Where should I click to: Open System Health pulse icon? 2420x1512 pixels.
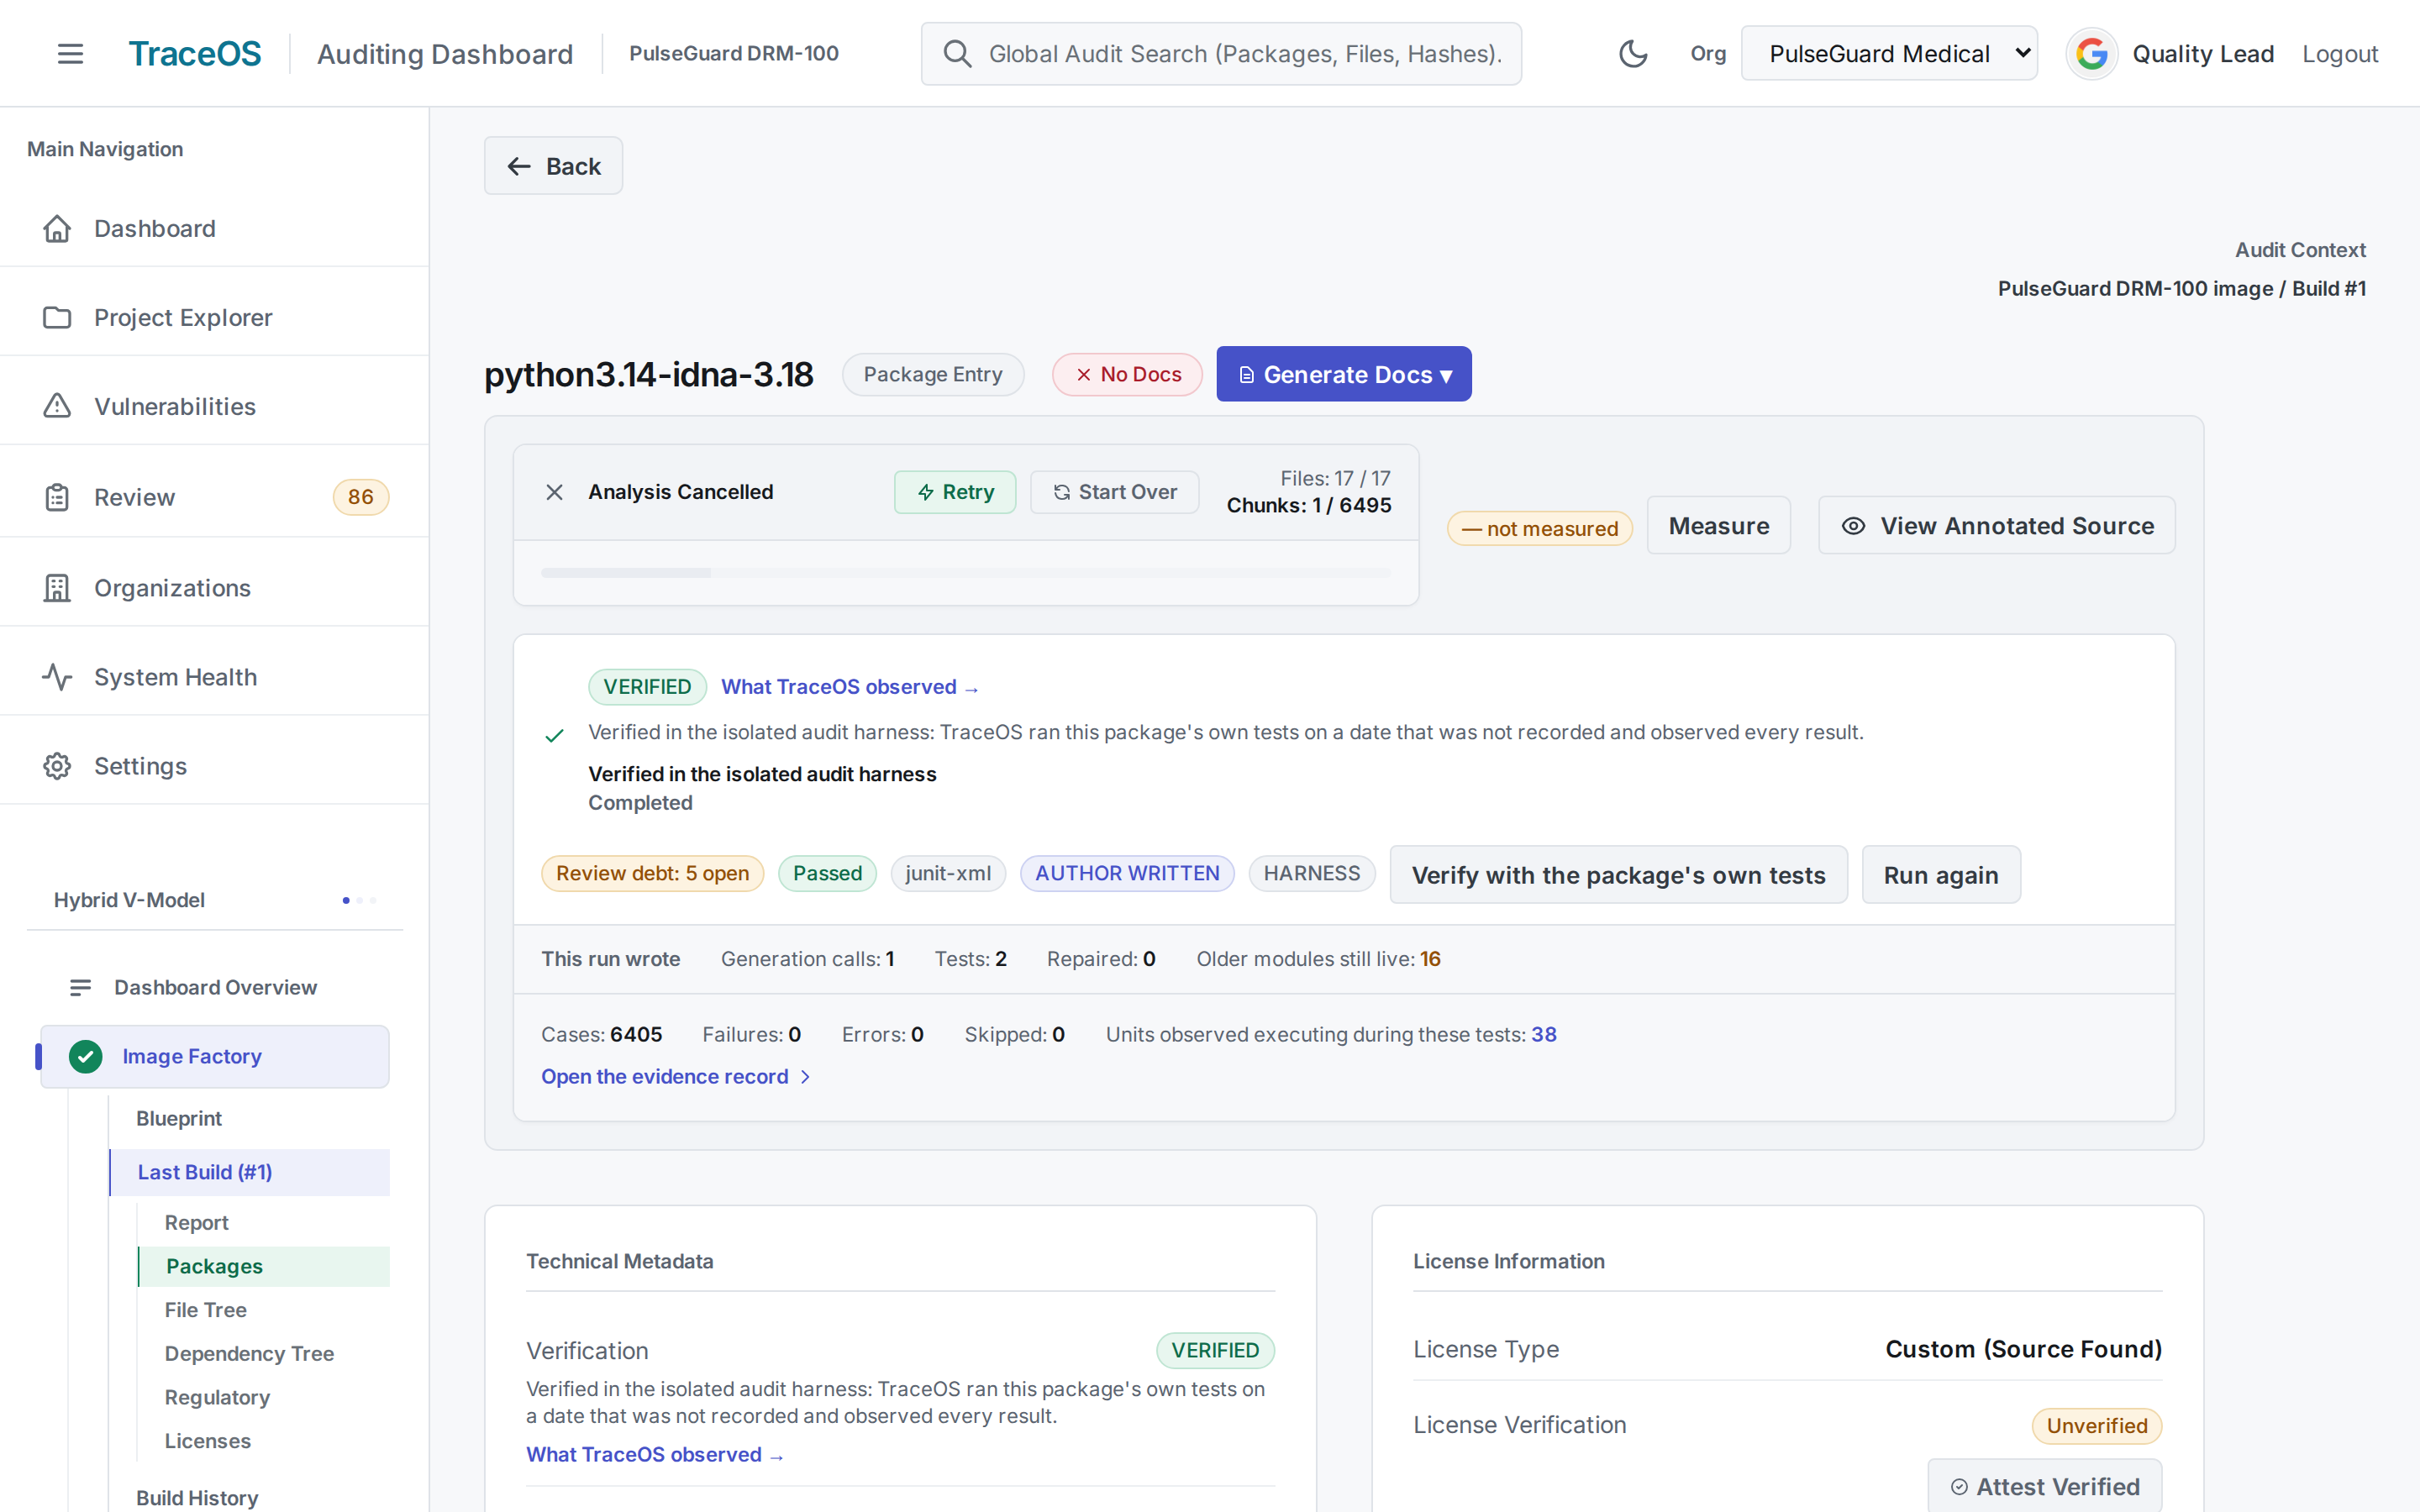coord(57,677)
